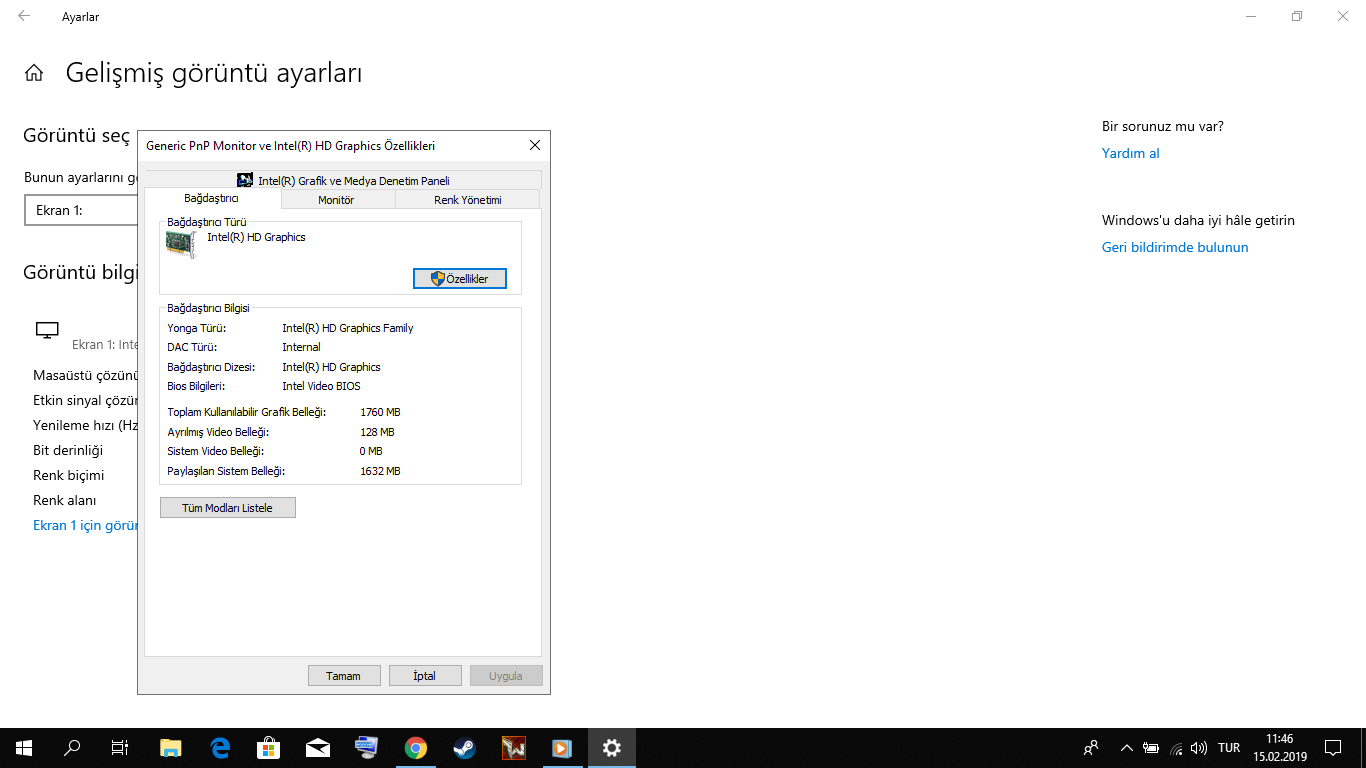Click the Settings gear in the taskbar
Image resolution: width=1366 pixels, height=768 pixels.
click(612, 747)
